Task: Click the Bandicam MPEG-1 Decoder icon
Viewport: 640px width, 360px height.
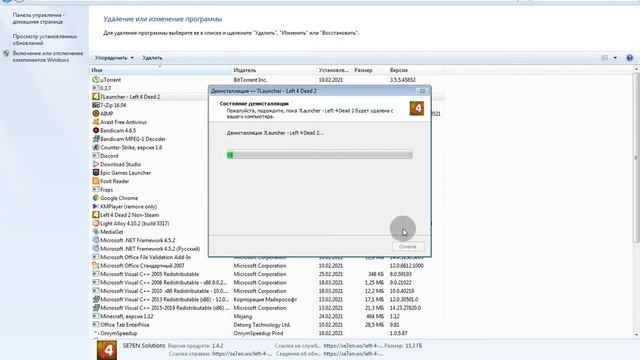Action: [96, 139]
